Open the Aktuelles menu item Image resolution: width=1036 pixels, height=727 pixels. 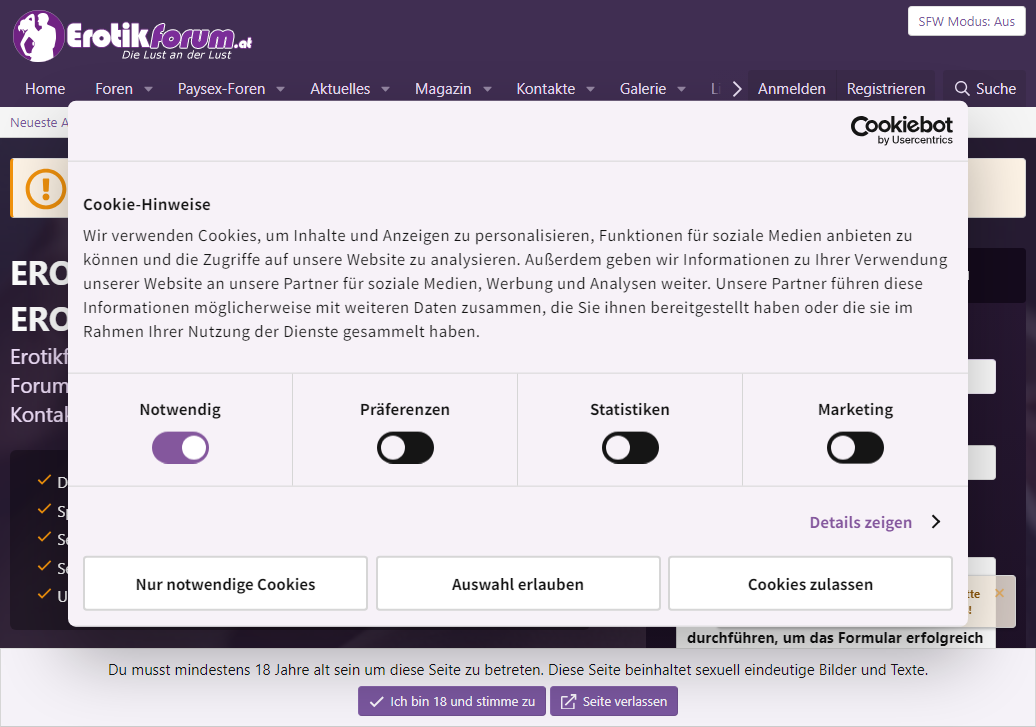340,89
